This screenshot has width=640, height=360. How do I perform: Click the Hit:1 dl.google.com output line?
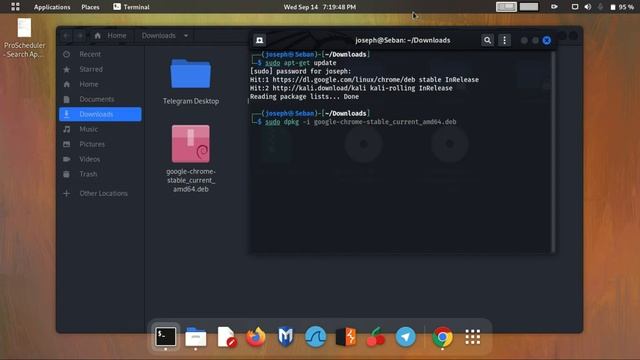point(364,80)
